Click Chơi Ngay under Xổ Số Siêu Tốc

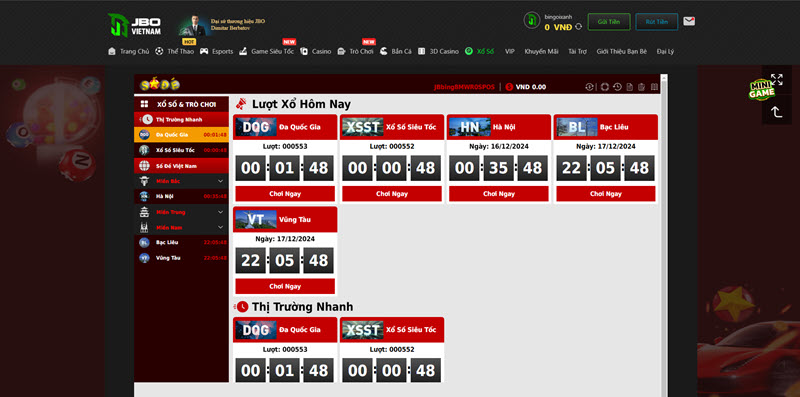coord(392,194)
